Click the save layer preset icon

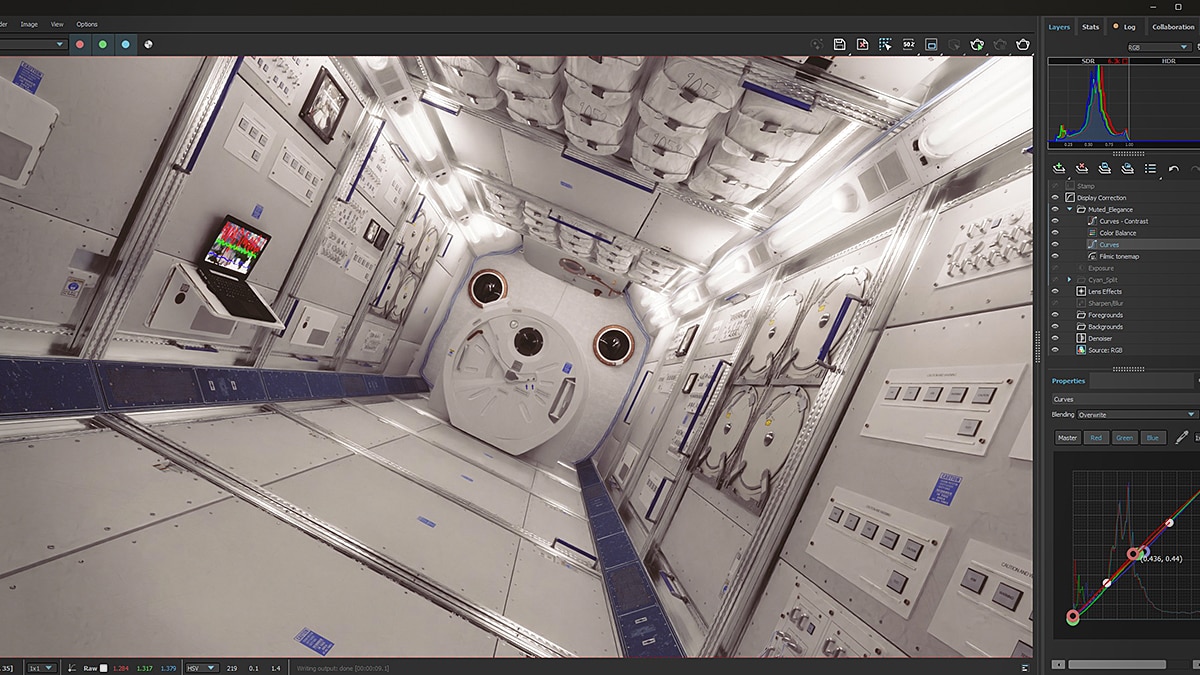[1105, 169]
